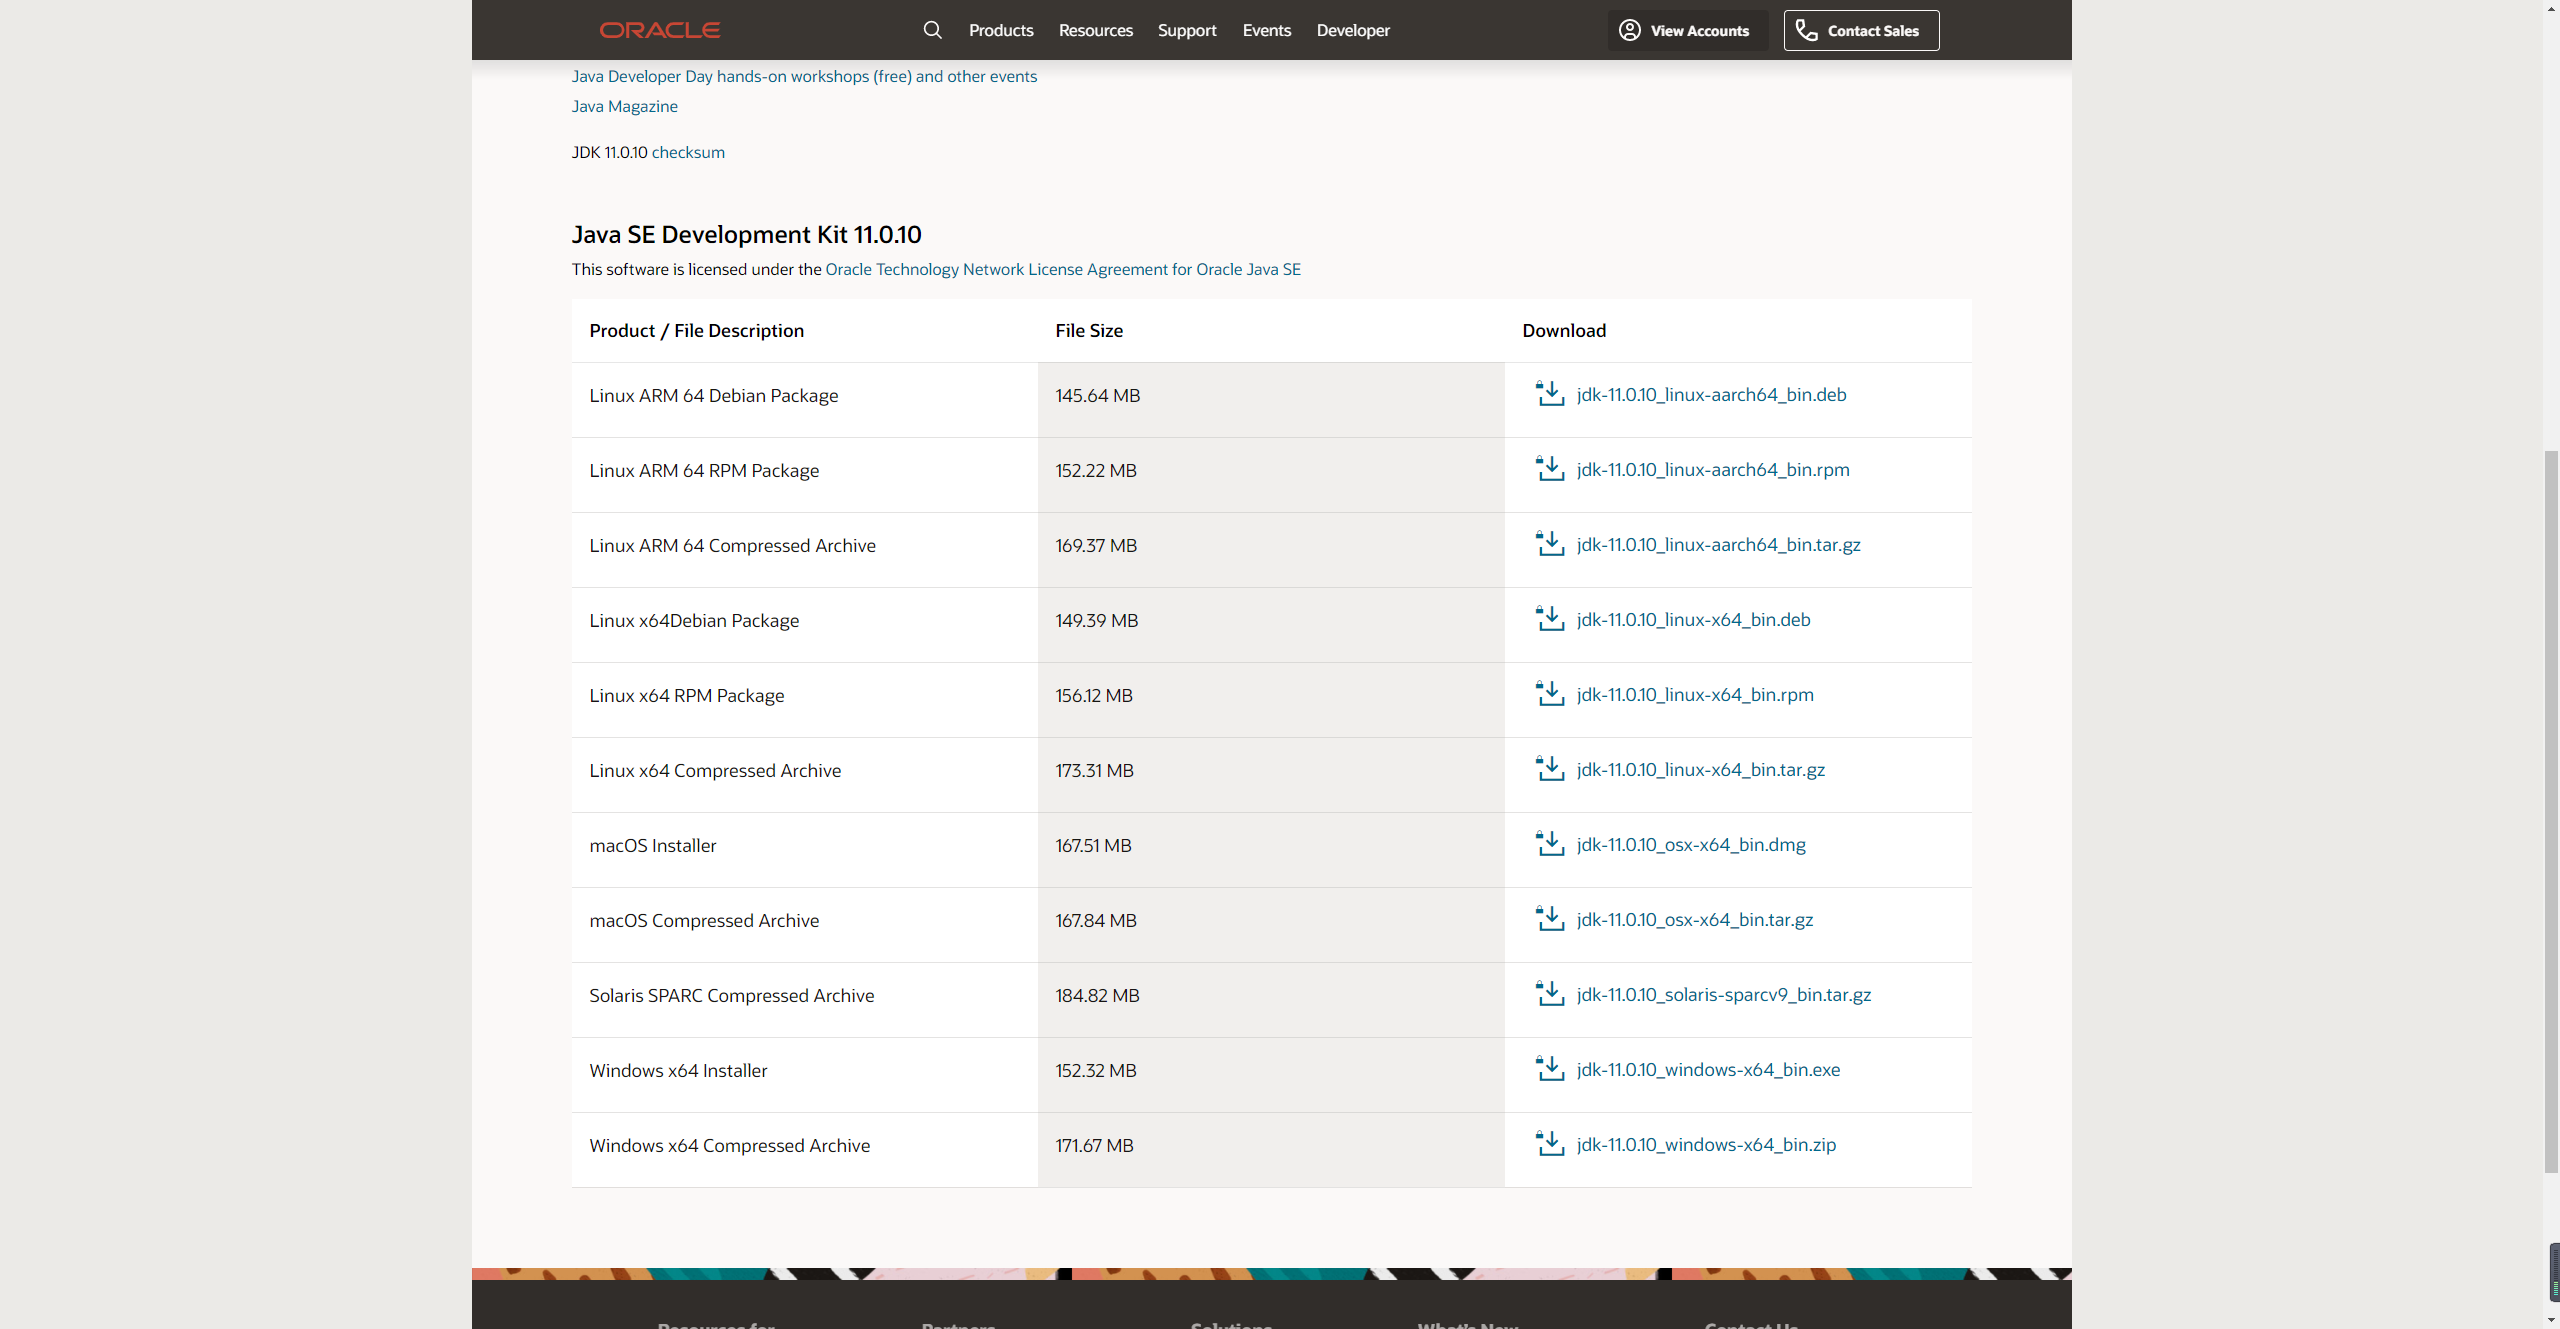Select the 'Linux ARM 64 Compressed Archive' text
Image resolution: width=2560 pixels, height=1329 pixels.
[x=732, y=545]
